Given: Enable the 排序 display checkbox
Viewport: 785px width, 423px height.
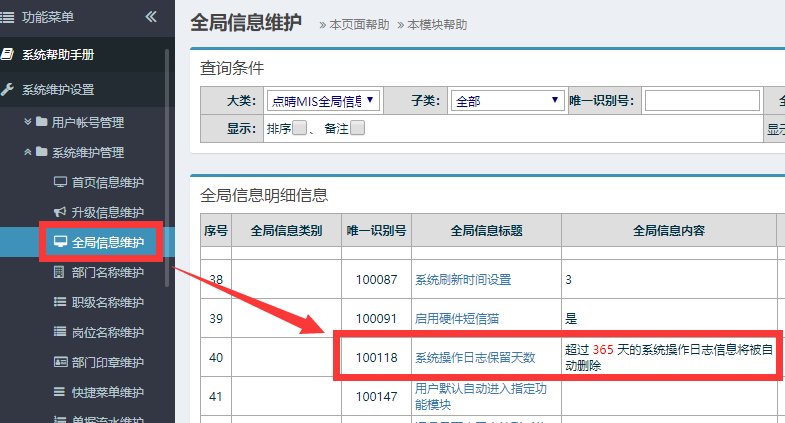Looking at the screenshot, I should click(299, 128).
